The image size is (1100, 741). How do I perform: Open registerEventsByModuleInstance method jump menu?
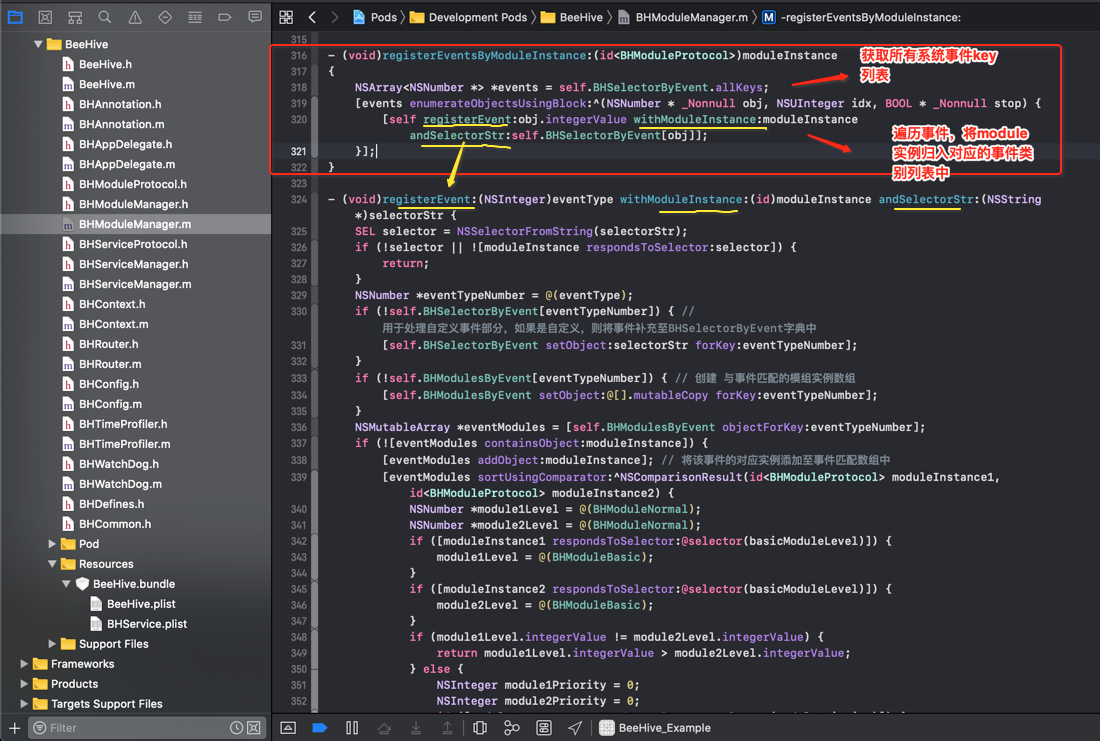862,17
